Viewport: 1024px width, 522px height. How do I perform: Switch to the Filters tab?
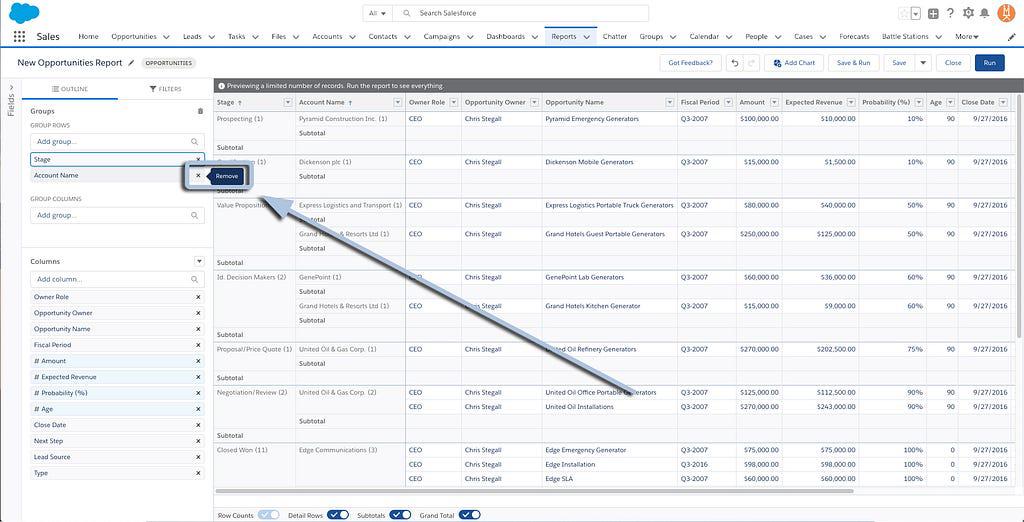click(165, 89)
